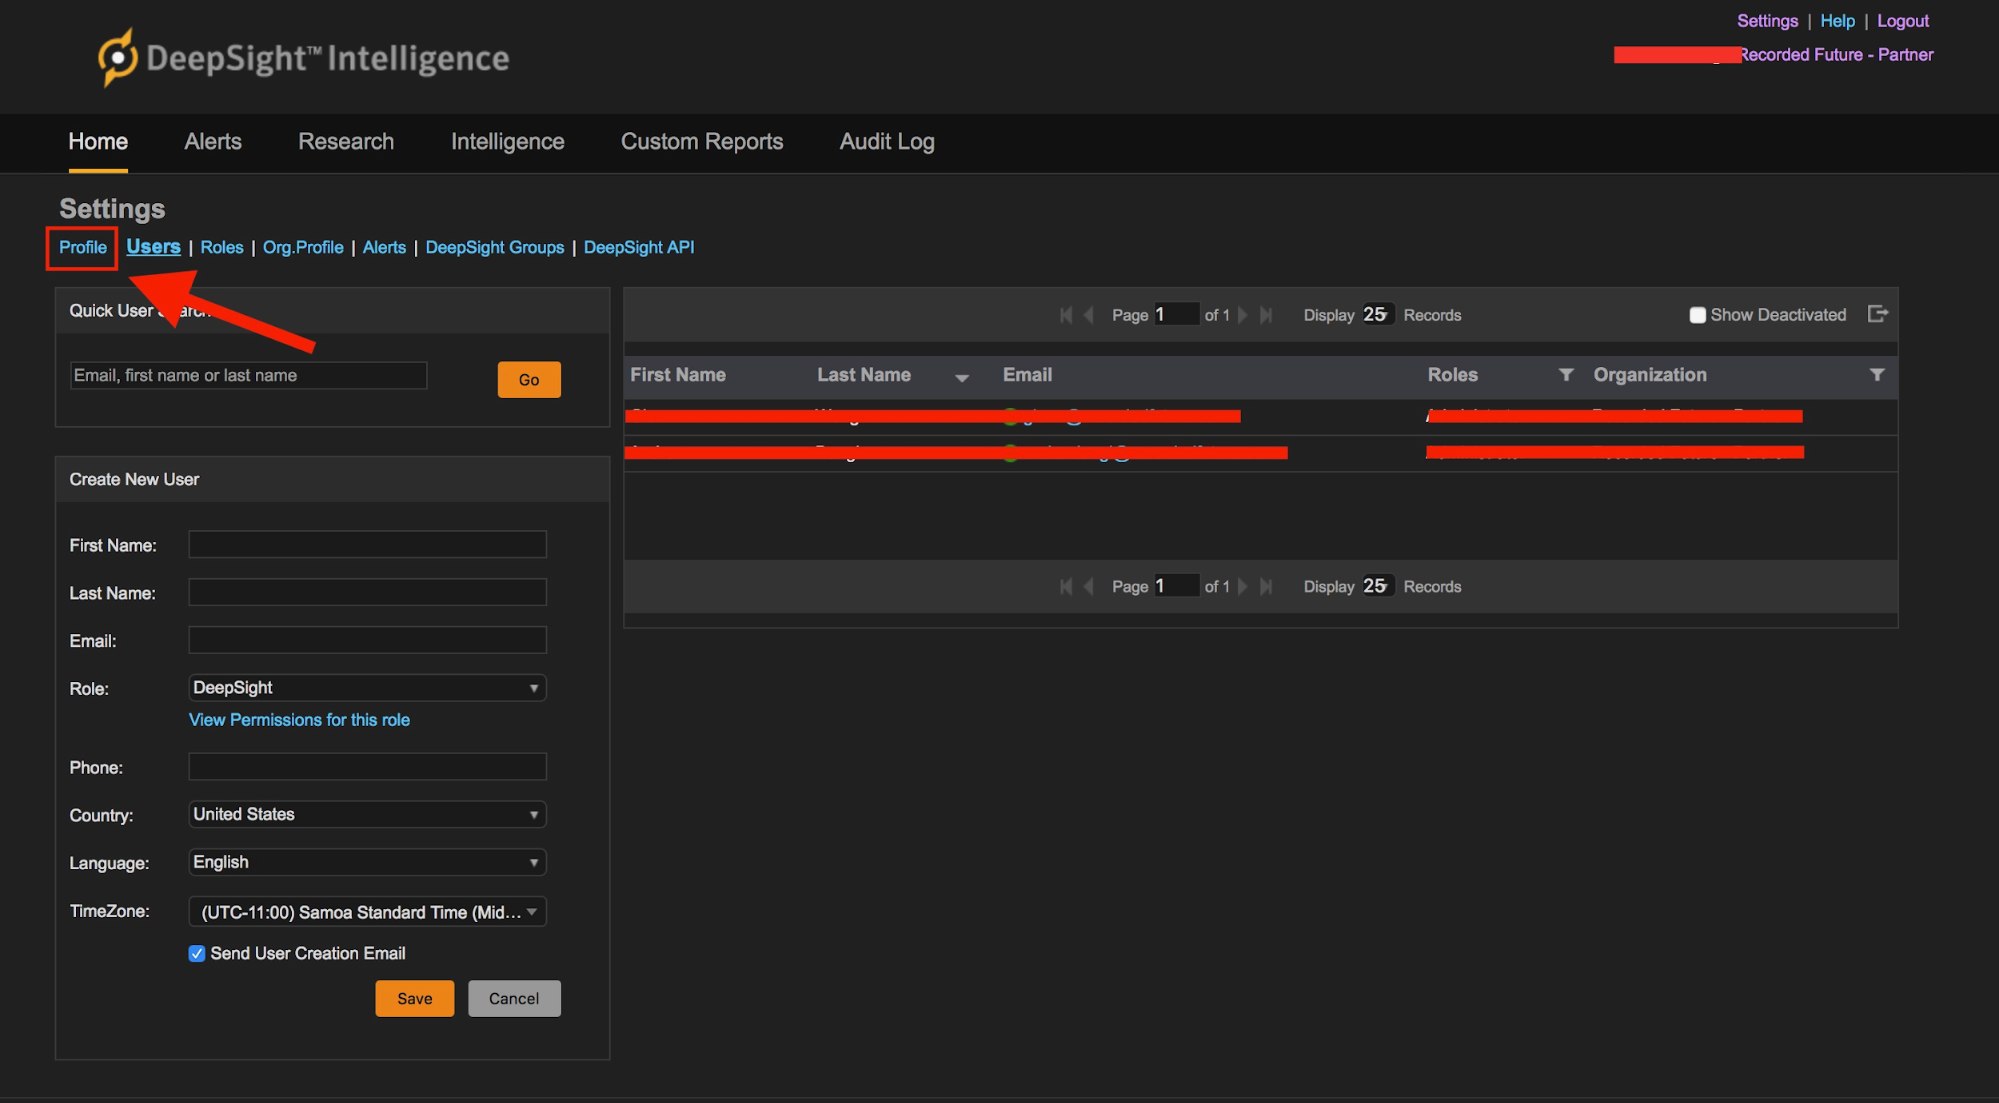
Task: Open the Research tab
Action: [346, 142]
